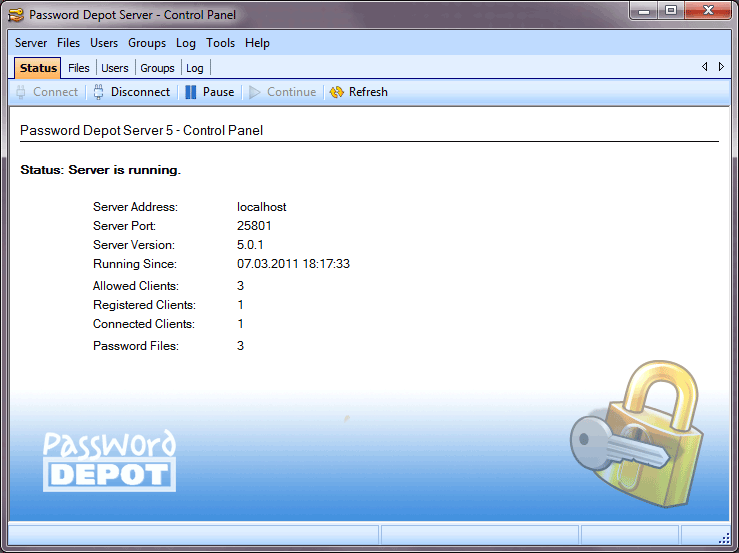Click the blue Pause bars icon
The height and width of the screenshot is (553, 739).
[x=190, y=92]
